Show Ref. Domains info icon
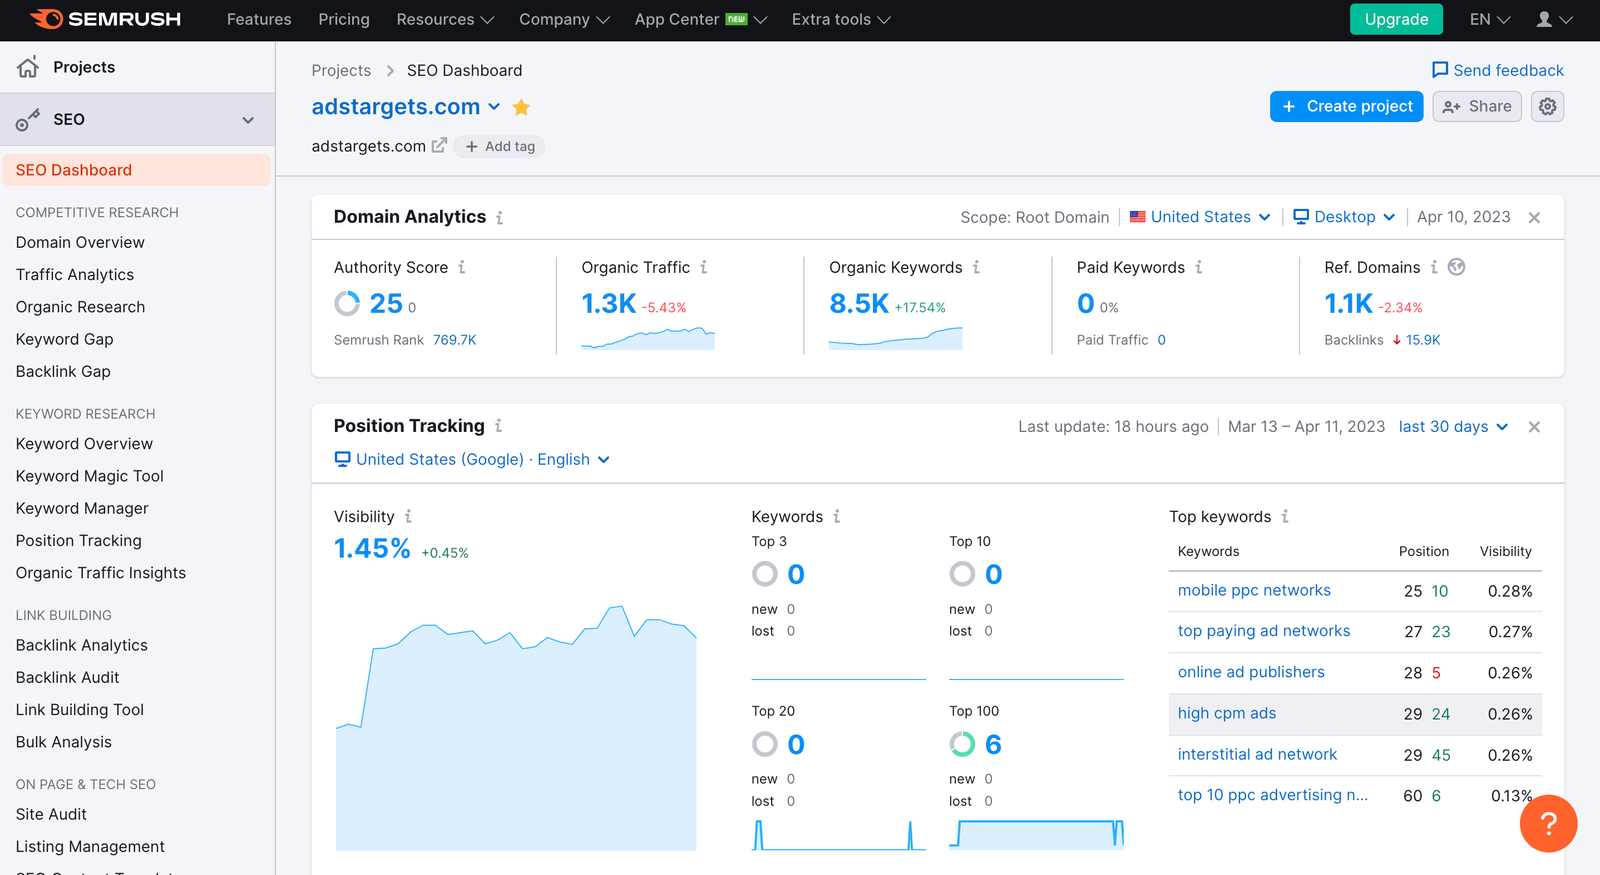Image resolution: width=1600 pixels, height=875 pixels. point(1433,267)
